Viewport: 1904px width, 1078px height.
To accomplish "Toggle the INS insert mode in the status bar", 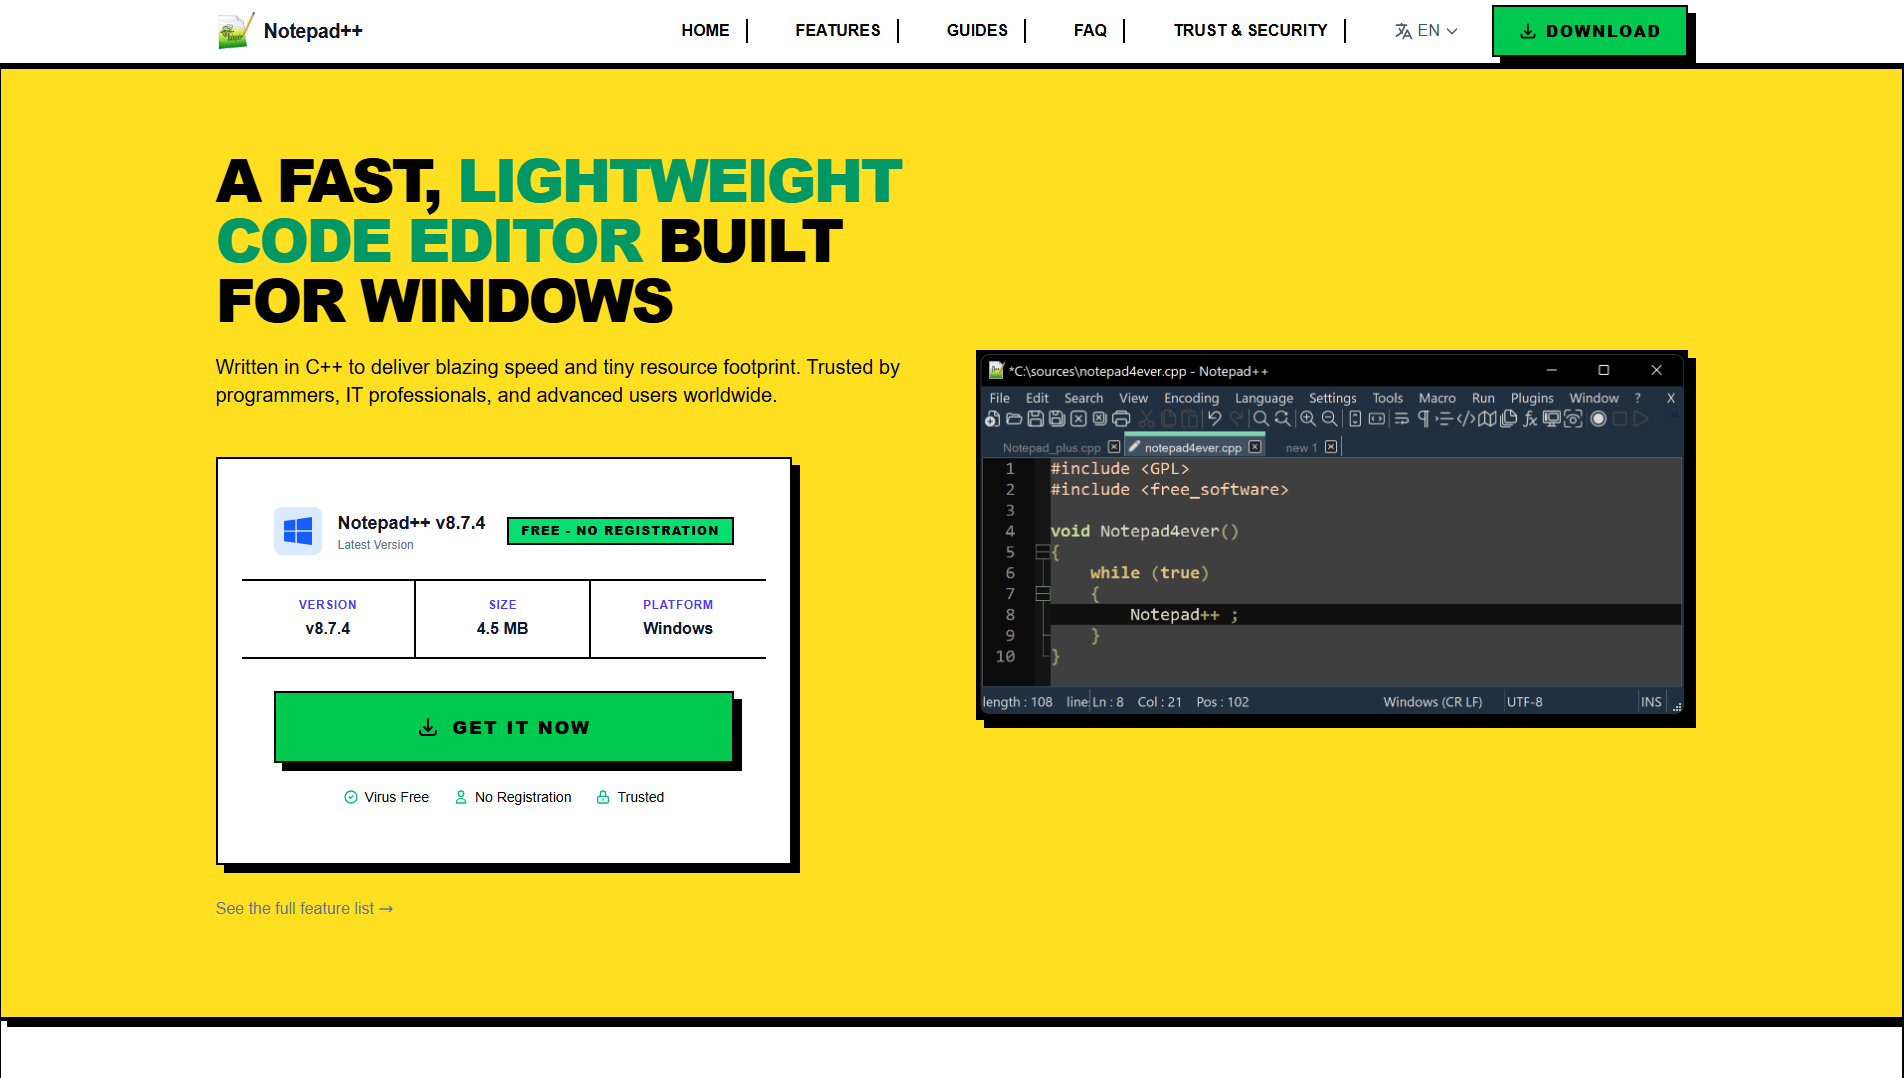I will (1651, 702).
